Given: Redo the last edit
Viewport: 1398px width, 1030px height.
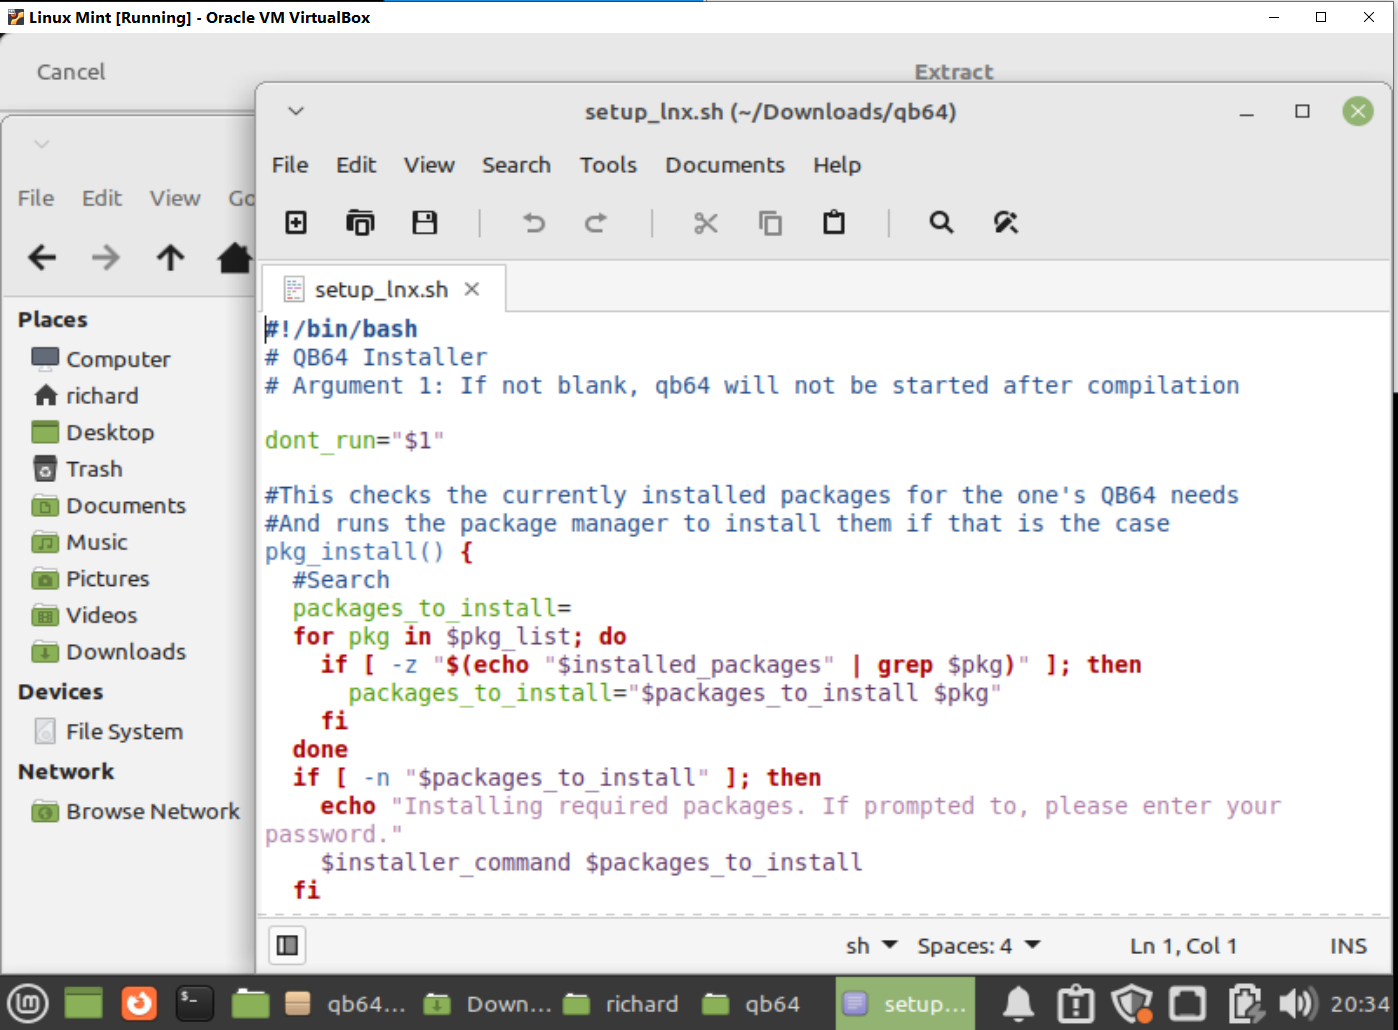Looking at the screenshot, I should tap(596, 222).
